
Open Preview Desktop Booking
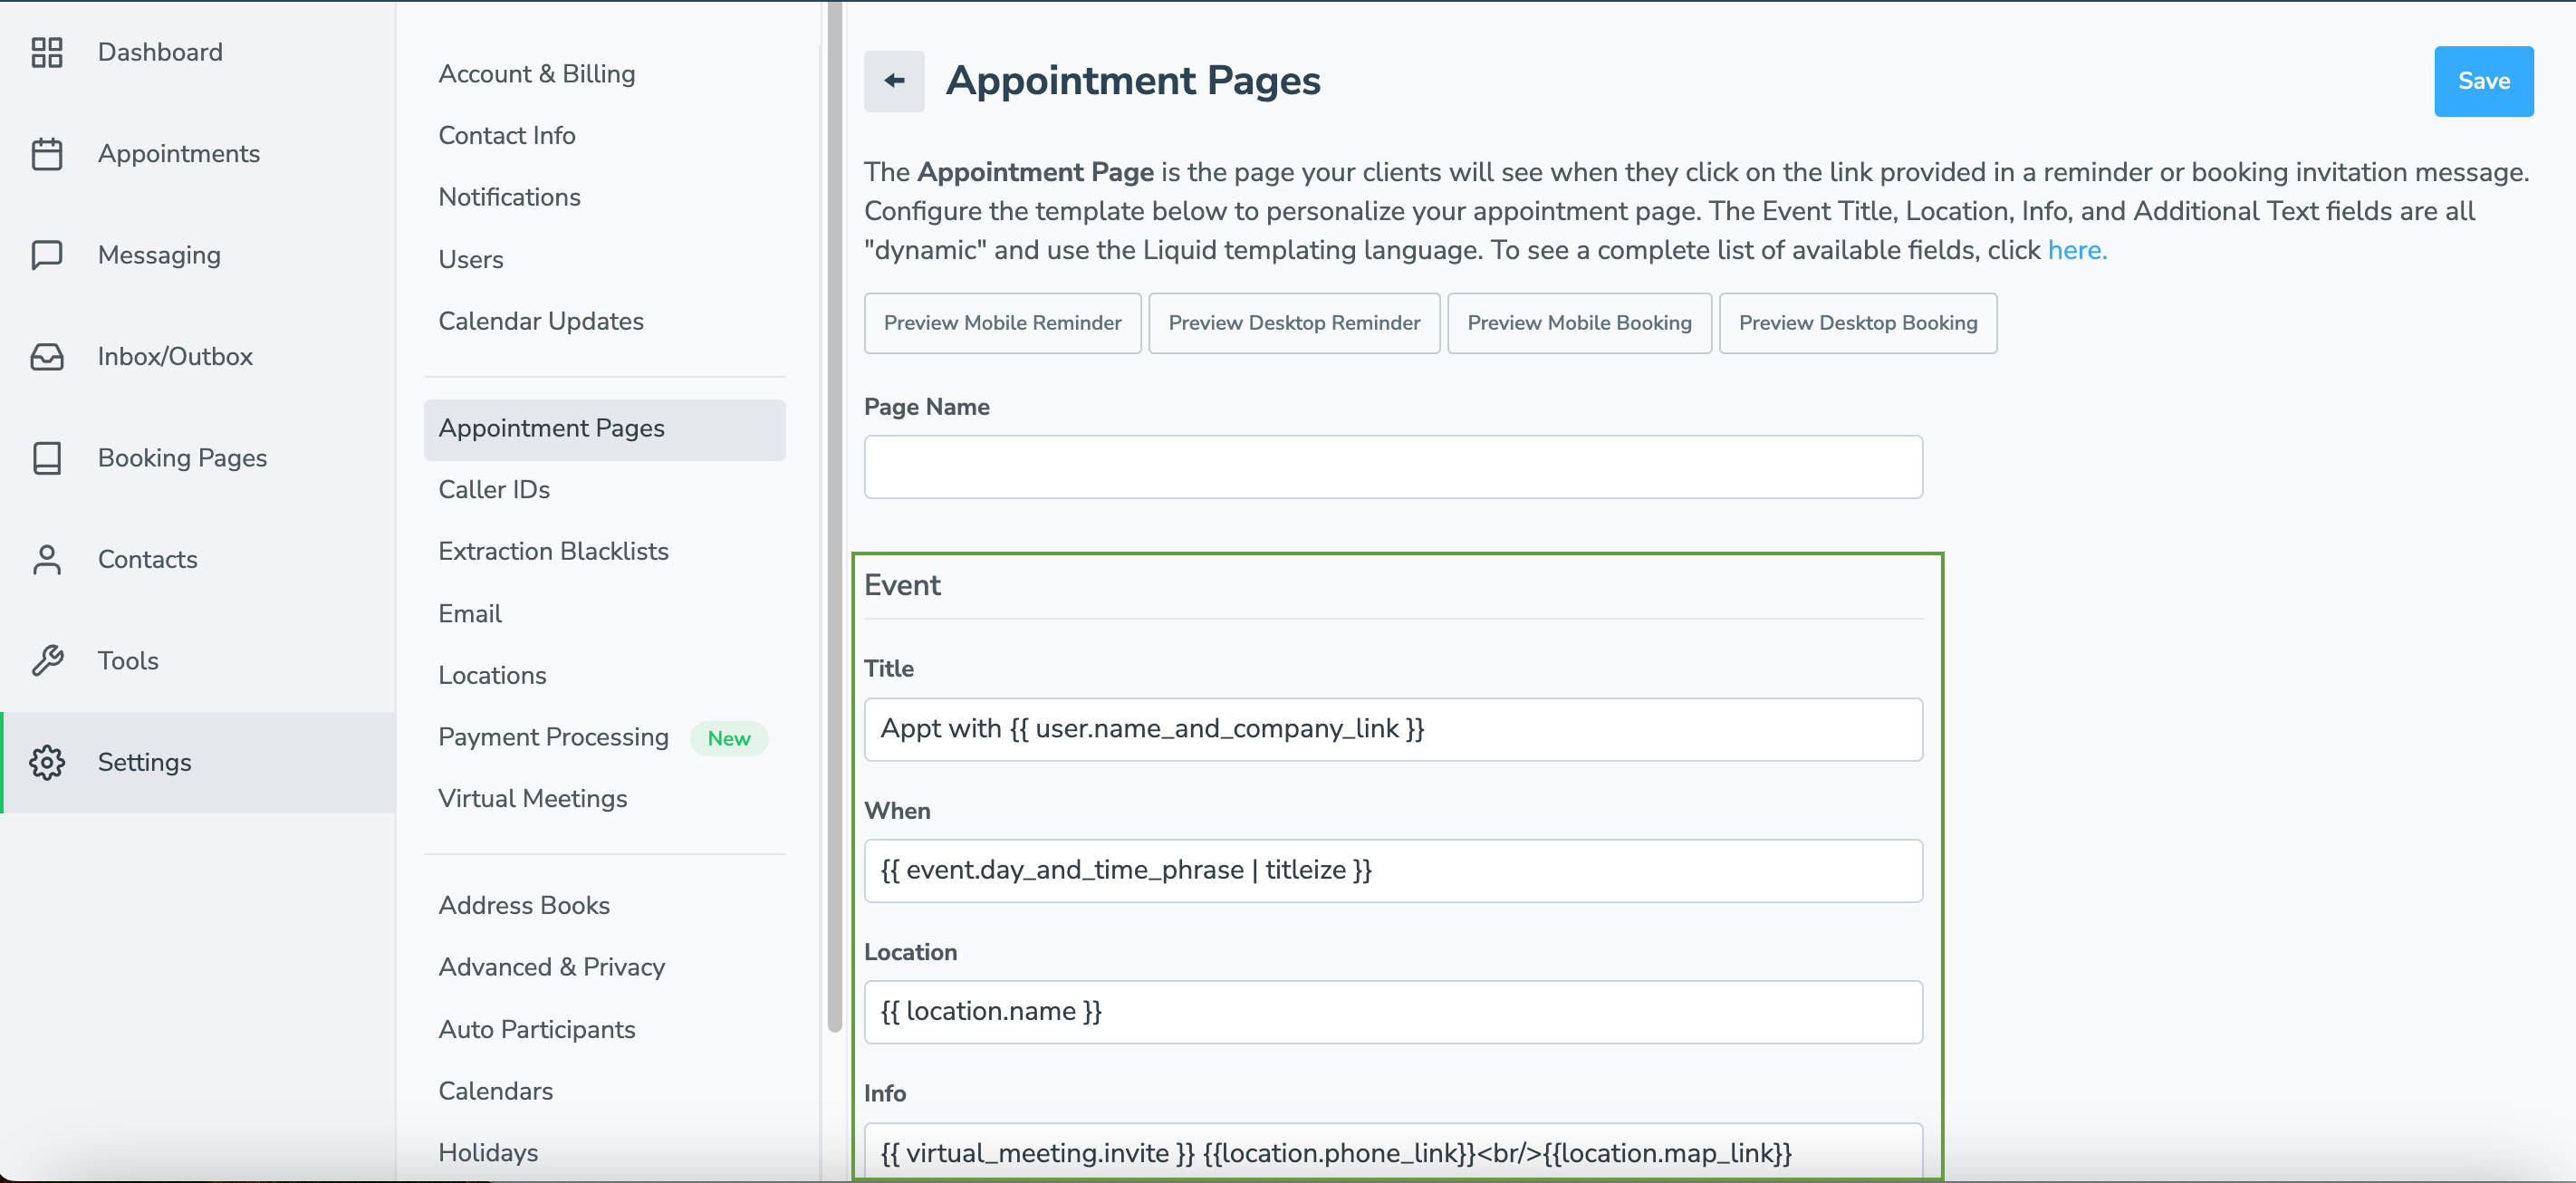pos(1856,323)
